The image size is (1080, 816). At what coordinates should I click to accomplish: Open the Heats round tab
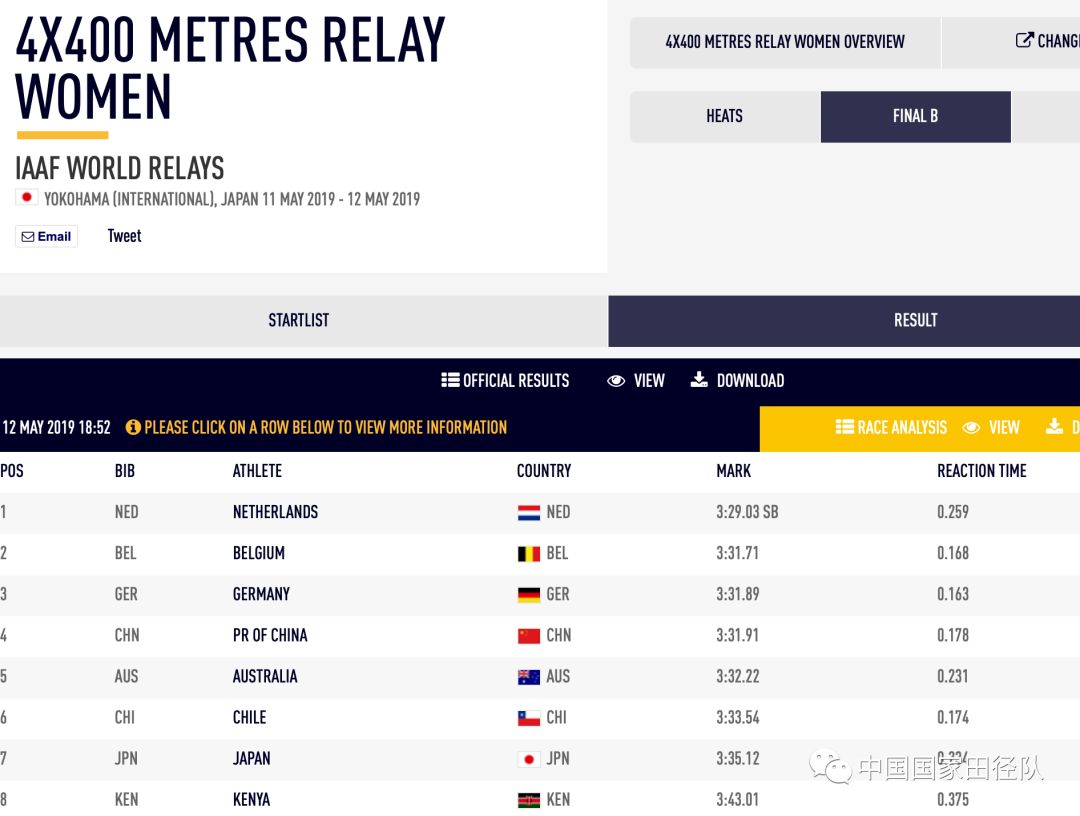point(724,117)
